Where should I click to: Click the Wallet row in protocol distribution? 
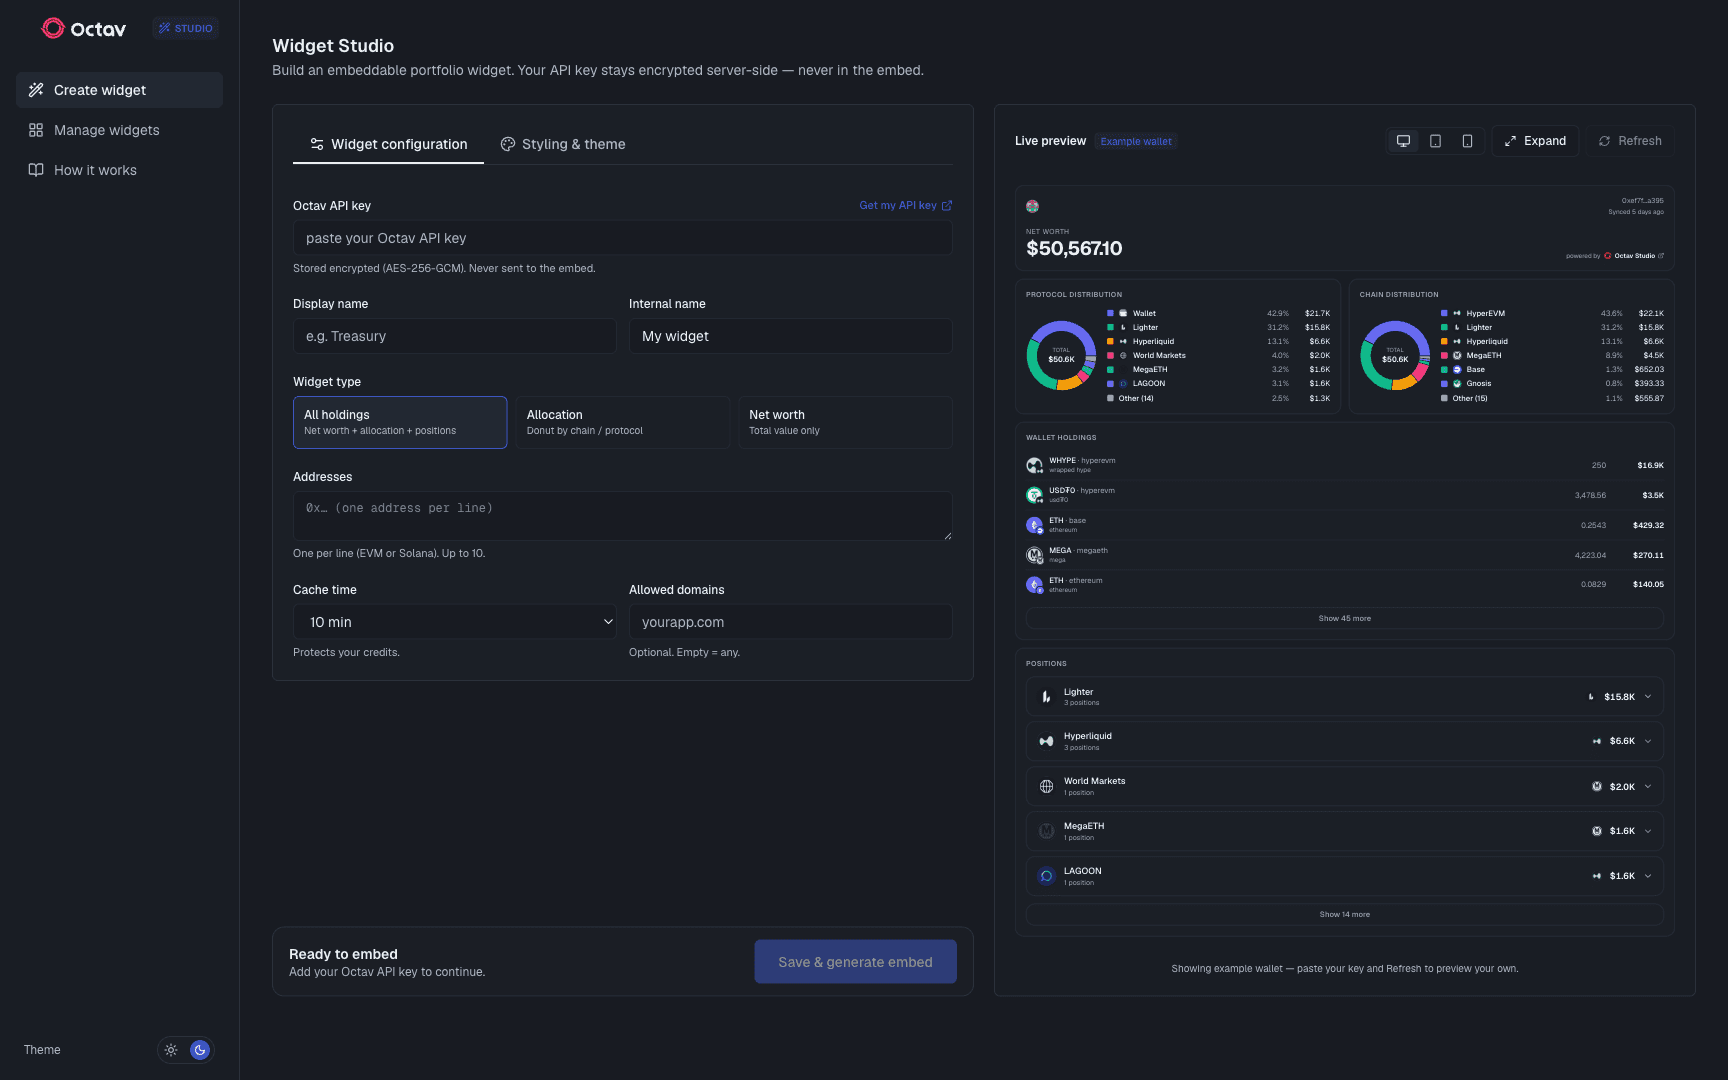pos(1218,314)
